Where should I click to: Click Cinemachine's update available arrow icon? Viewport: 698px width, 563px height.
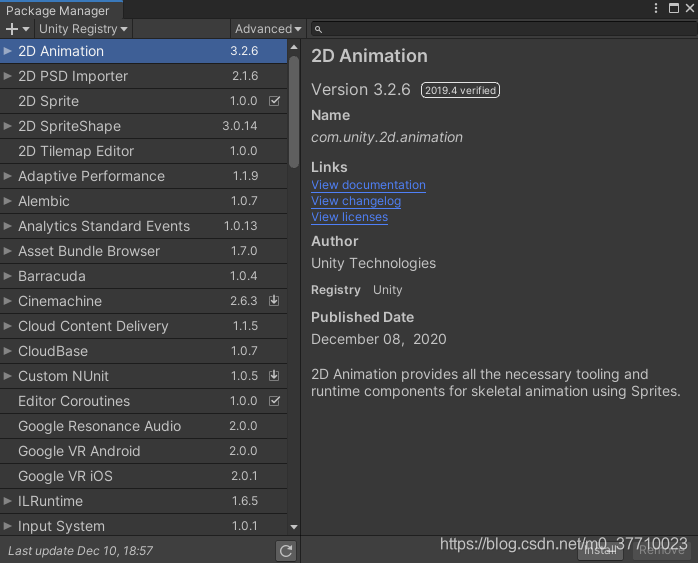pos(274,301)
